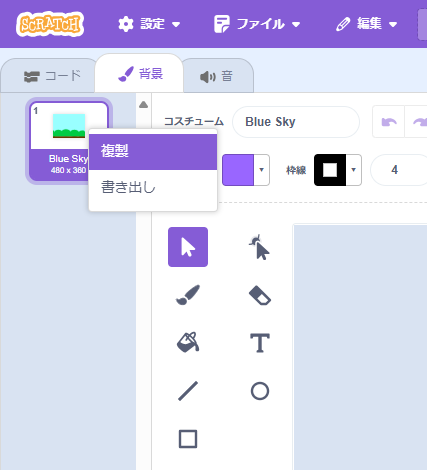Choose the Text tool
The height and width of the screenshot is (470, 427).
(x=260, y=343)
